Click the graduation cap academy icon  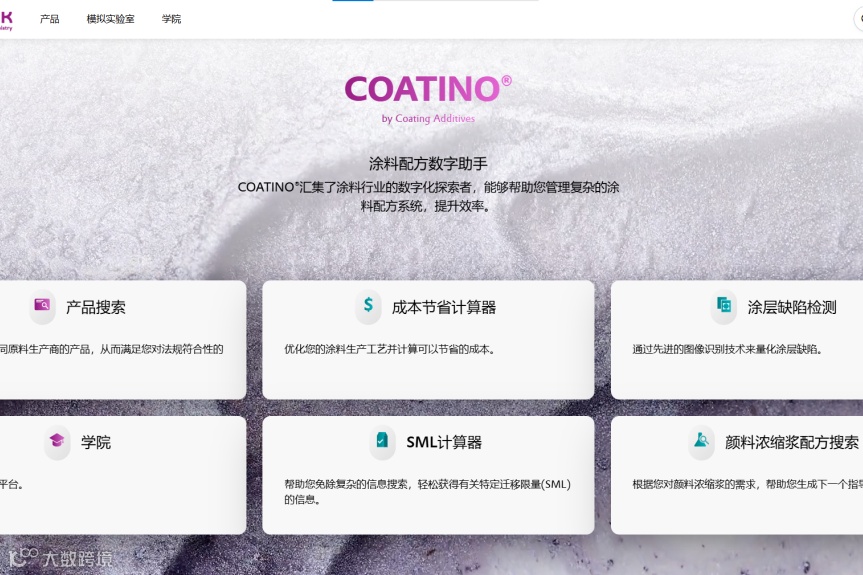(57, 440)
